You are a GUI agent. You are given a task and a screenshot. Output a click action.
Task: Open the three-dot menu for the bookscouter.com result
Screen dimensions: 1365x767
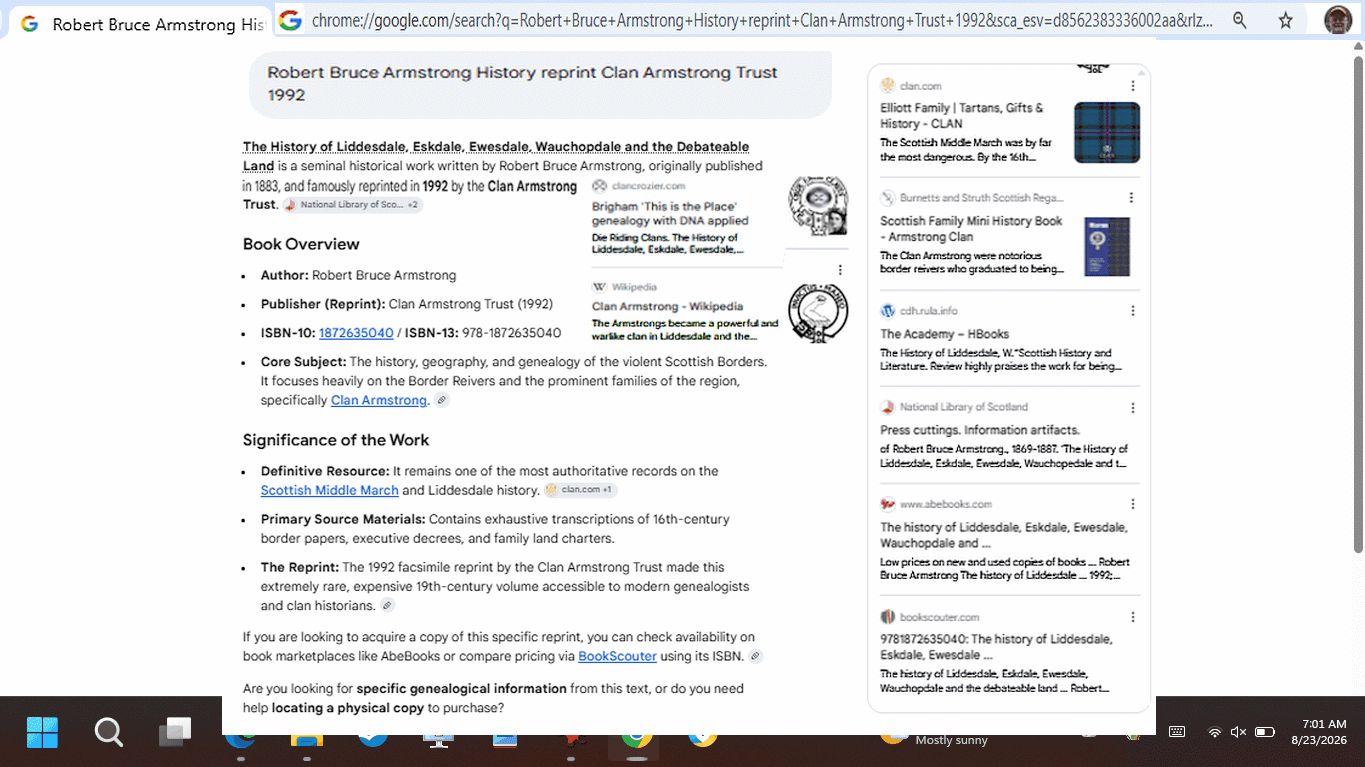[1132, 617]
